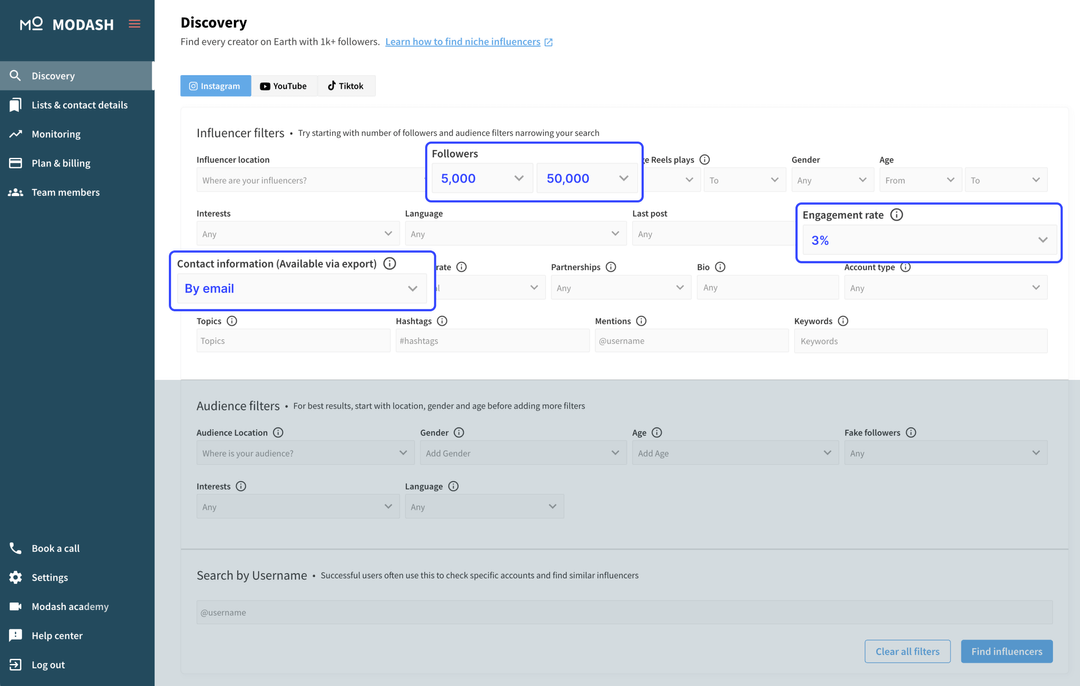Click the Modash academy video icon
Screen dimensions: 1080x686
pyautogui.click(x=15, y=606)
